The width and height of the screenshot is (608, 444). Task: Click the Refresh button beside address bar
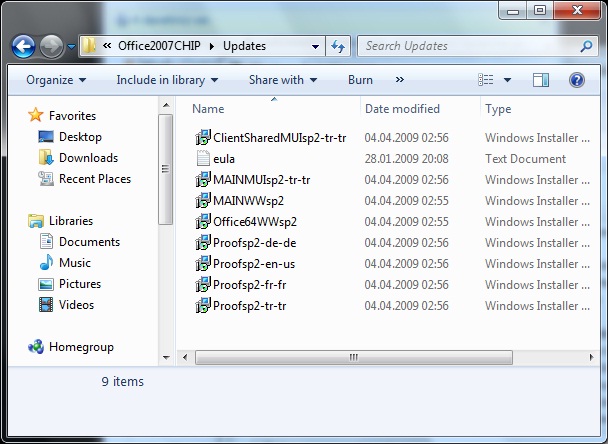click(x=338, y=46)
